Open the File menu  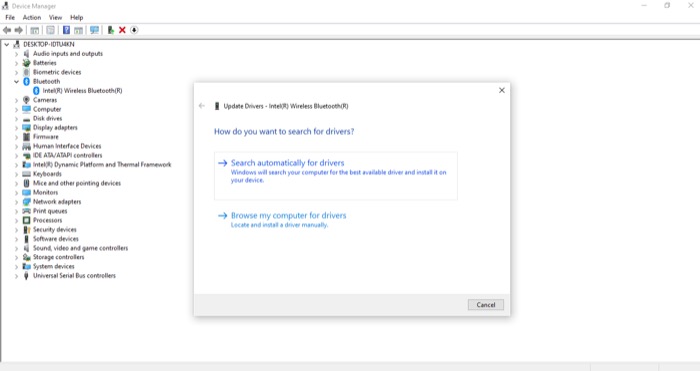click(x=10, y=17)
